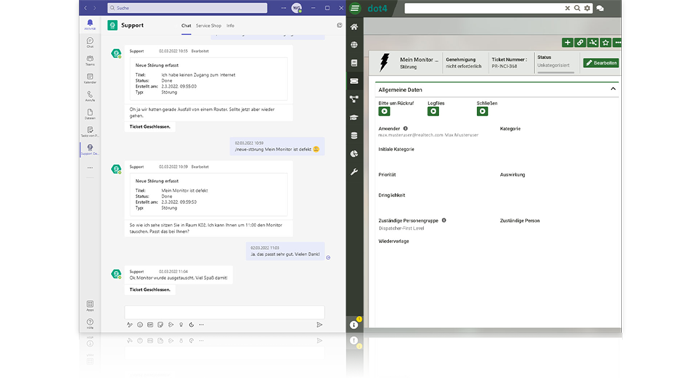This screenshot has width=700, height=379.
Task: Open Teams settings and more ellipsis
Action: point(283,8)
